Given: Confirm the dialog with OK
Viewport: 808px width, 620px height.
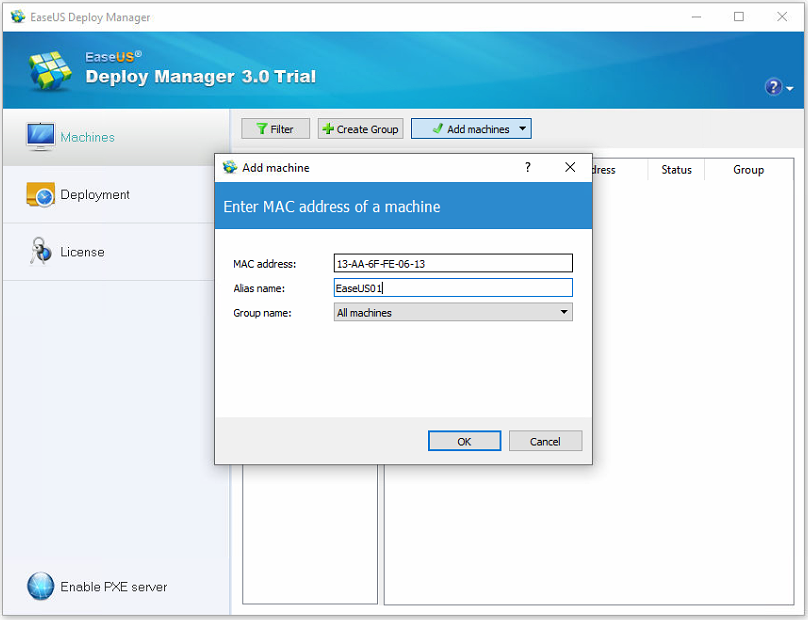Looking at the screenshot, I should (464, 441).
